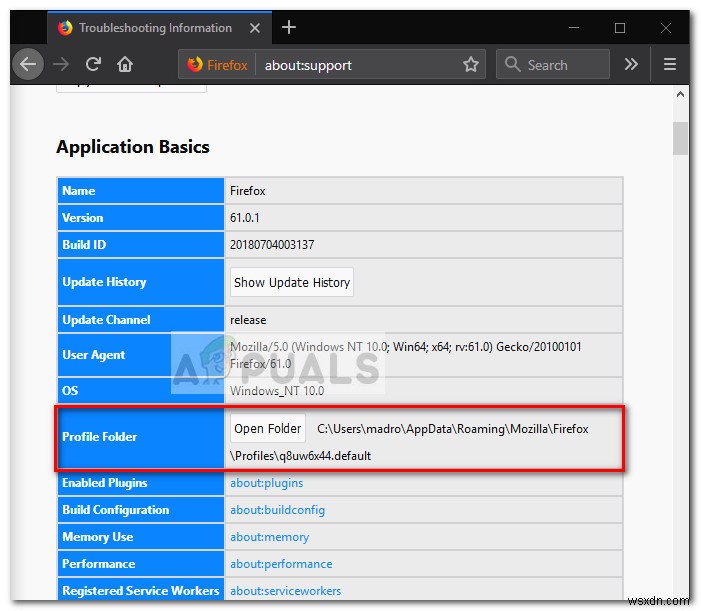This screenshot has height=611, width=701.
Task: Open the about:serviceworkers link
Action: 286,590
